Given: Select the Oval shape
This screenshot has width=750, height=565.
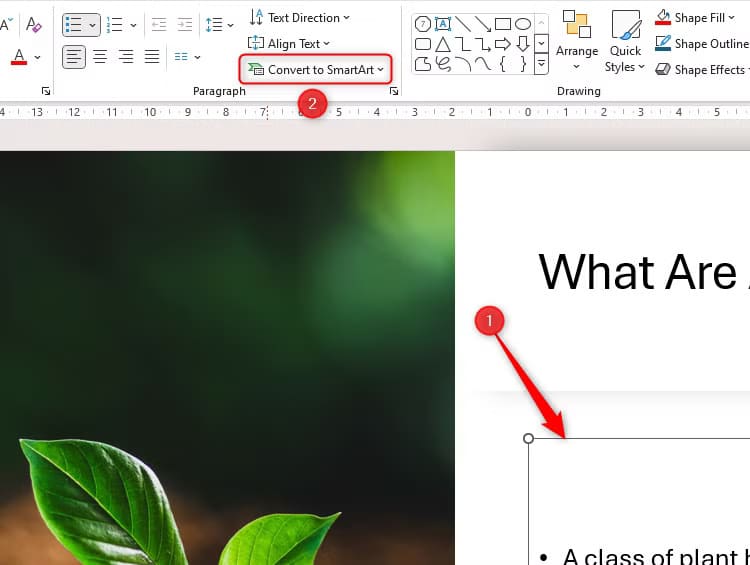Looking at the screenshot, I should point(523,24).
